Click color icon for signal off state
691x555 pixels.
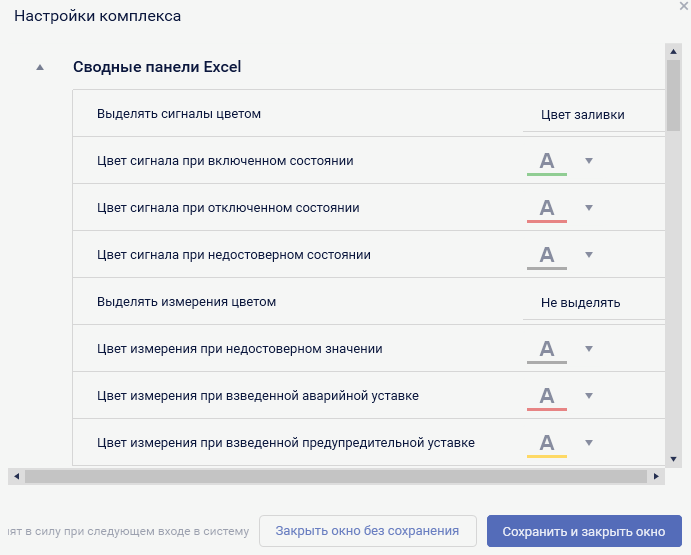coord(546,208)
